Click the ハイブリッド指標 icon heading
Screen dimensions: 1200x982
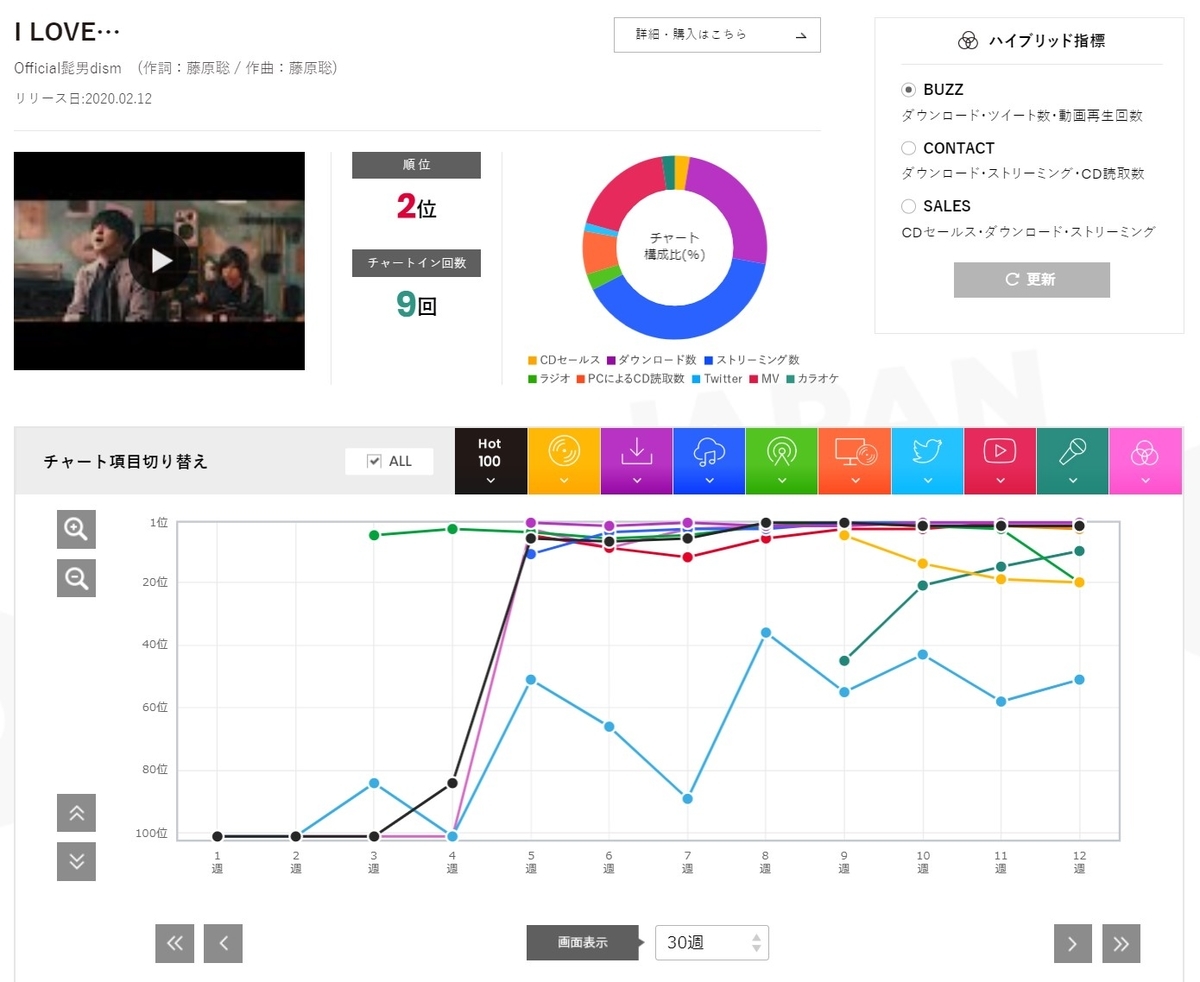point(1030,41)
